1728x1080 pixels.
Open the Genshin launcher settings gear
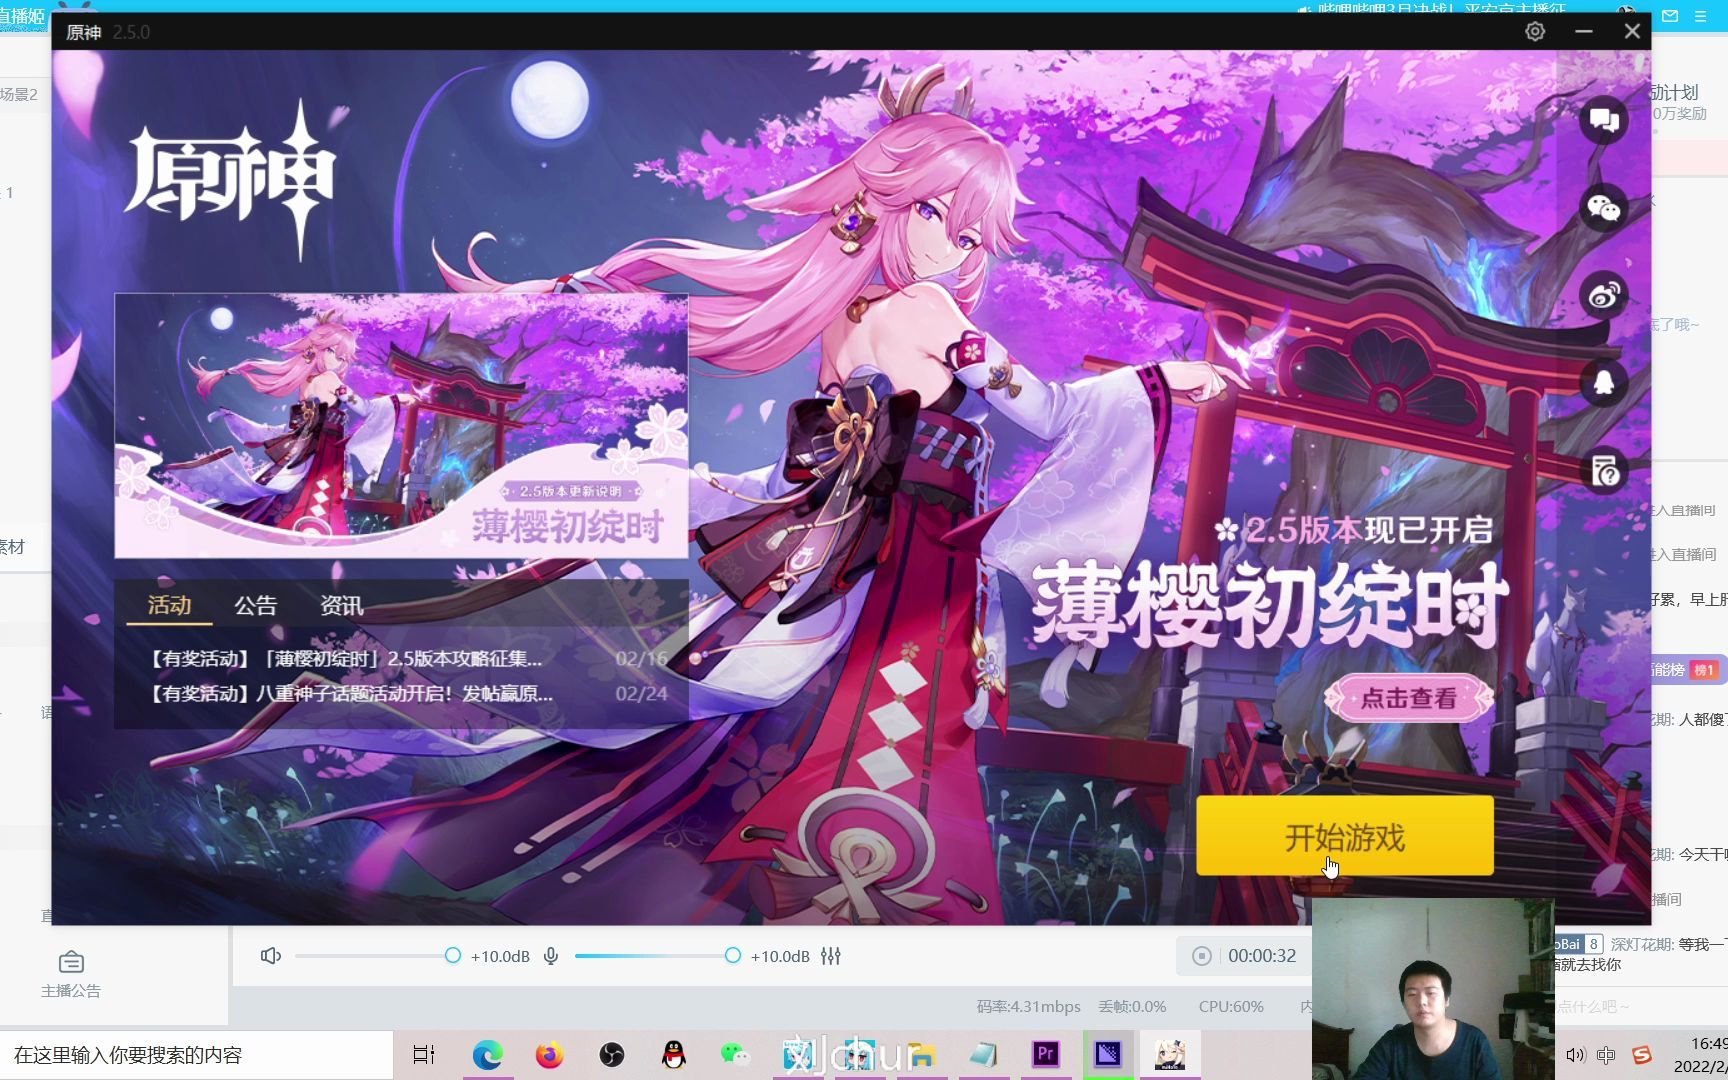click(1535, 32)
